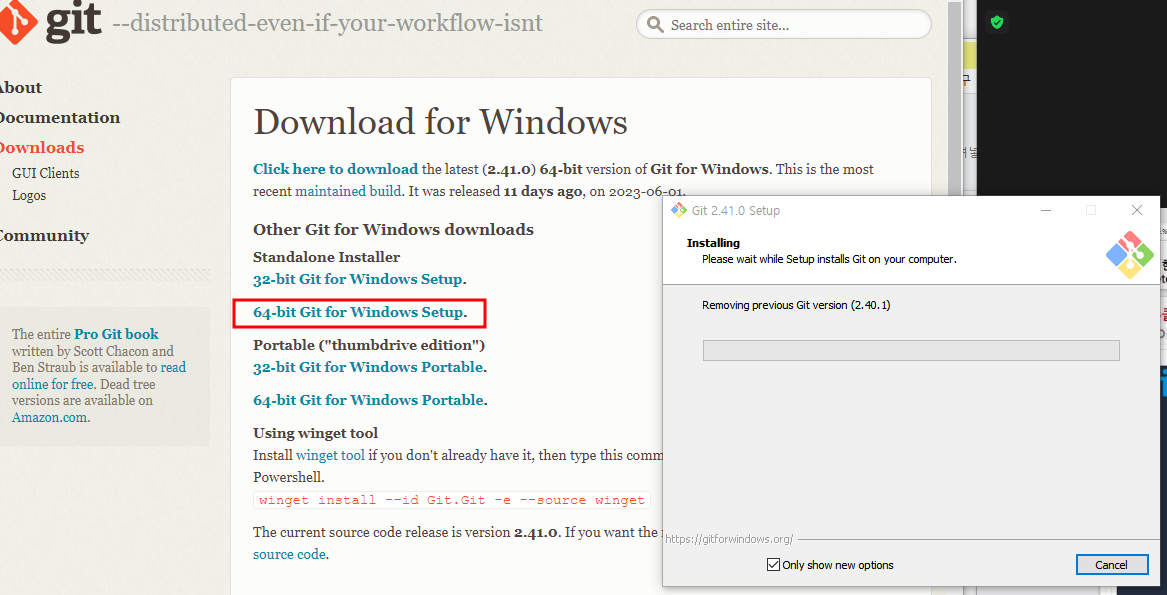Open the read online for free link

pos(99,376)
